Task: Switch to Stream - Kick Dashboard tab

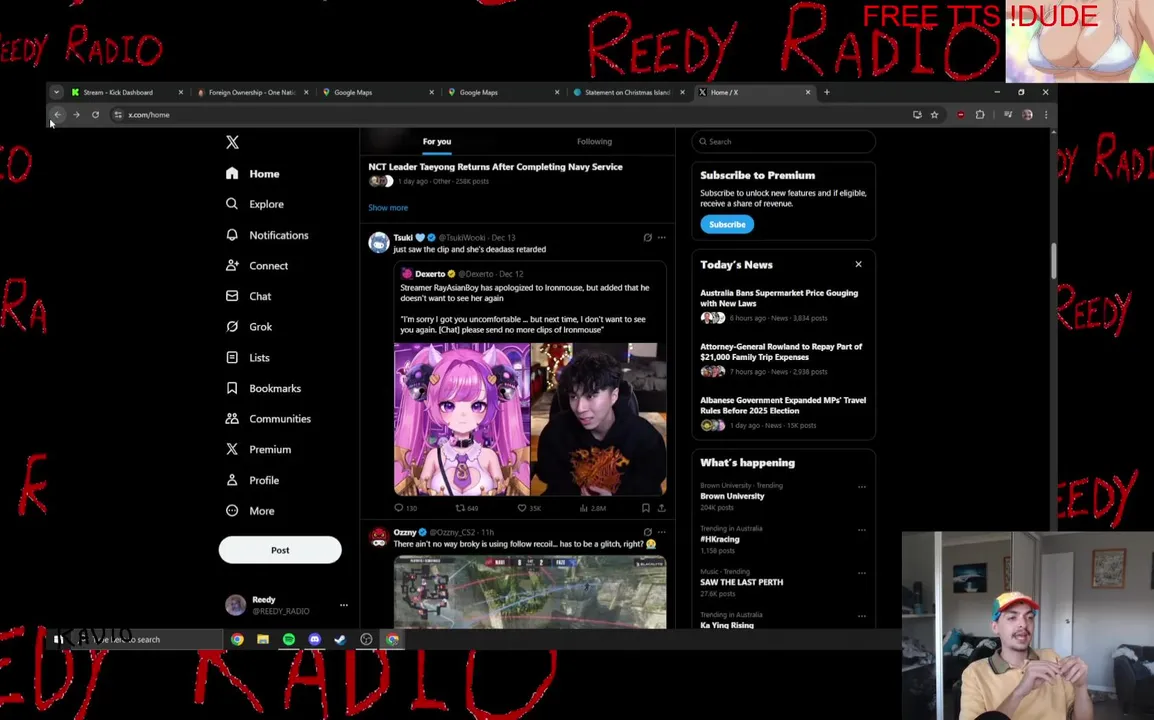Action: pyautogui.click(x=127, y=92)
